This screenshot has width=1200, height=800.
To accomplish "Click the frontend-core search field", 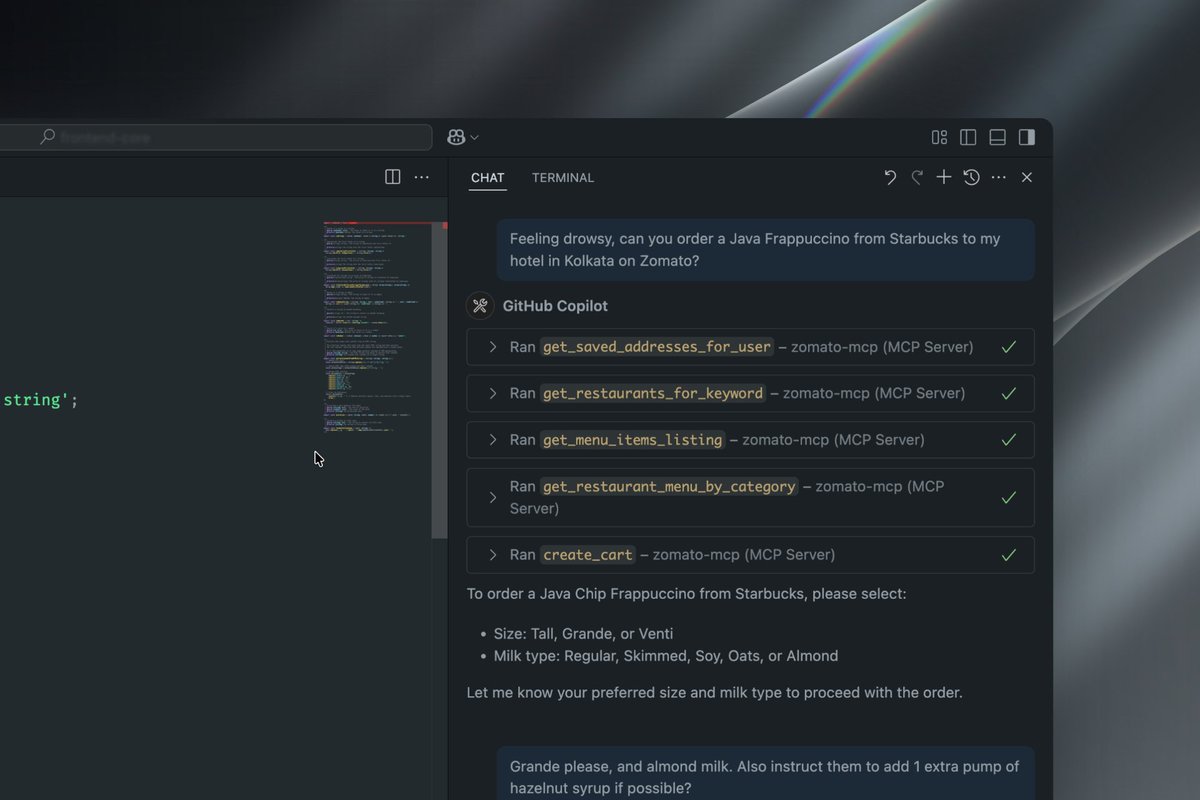I will pyautogui.click(x=216, y=137).
